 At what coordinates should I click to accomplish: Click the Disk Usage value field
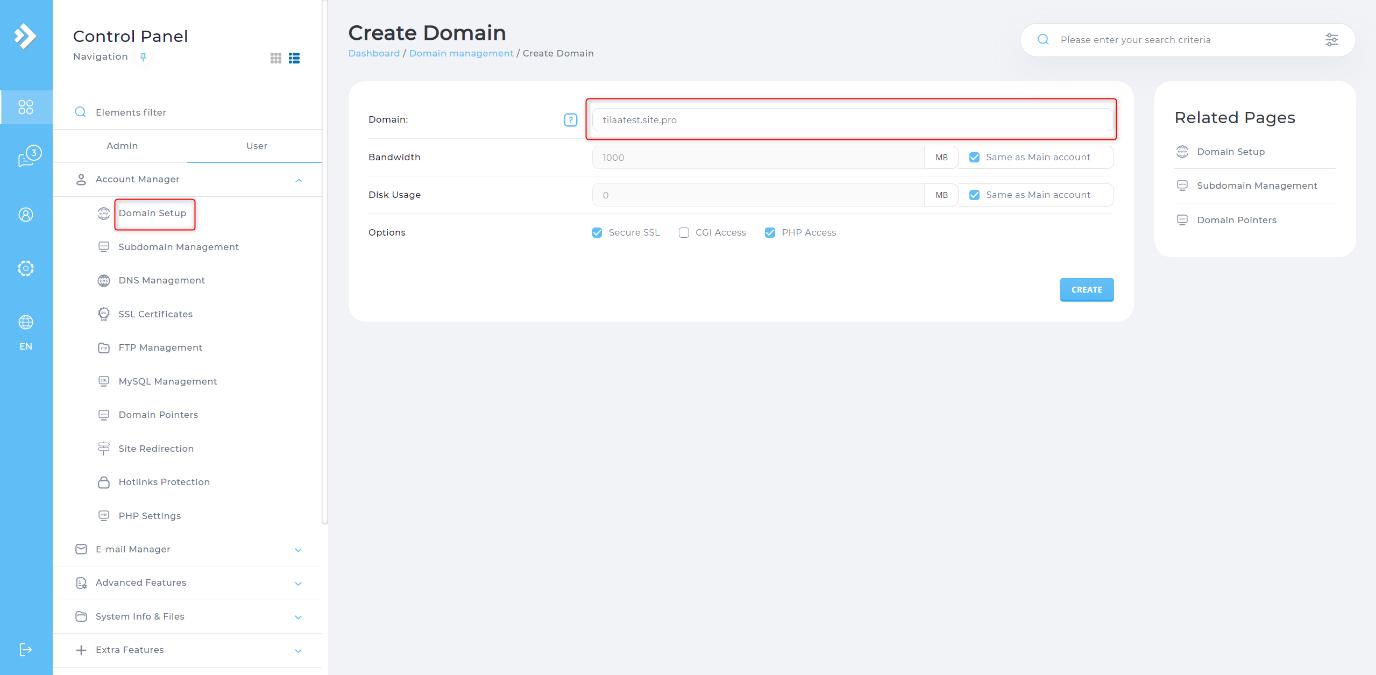pos(758,195)
